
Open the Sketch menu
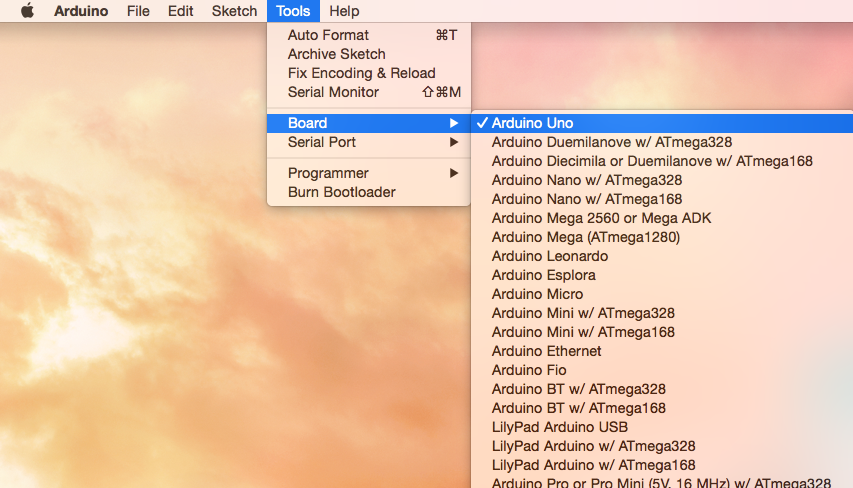(x=234, y=11)
